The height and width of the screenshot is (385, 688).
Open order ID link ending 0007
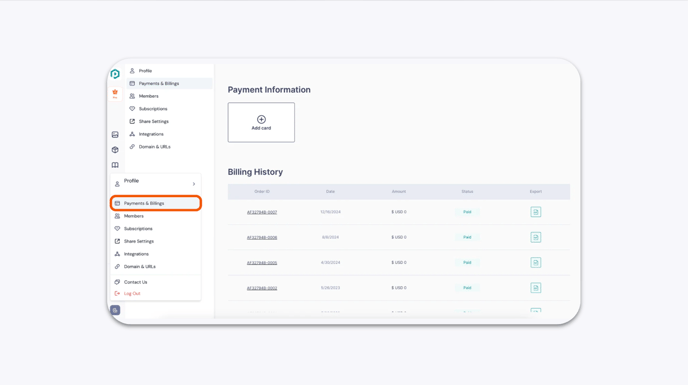(x=262, y=212)
